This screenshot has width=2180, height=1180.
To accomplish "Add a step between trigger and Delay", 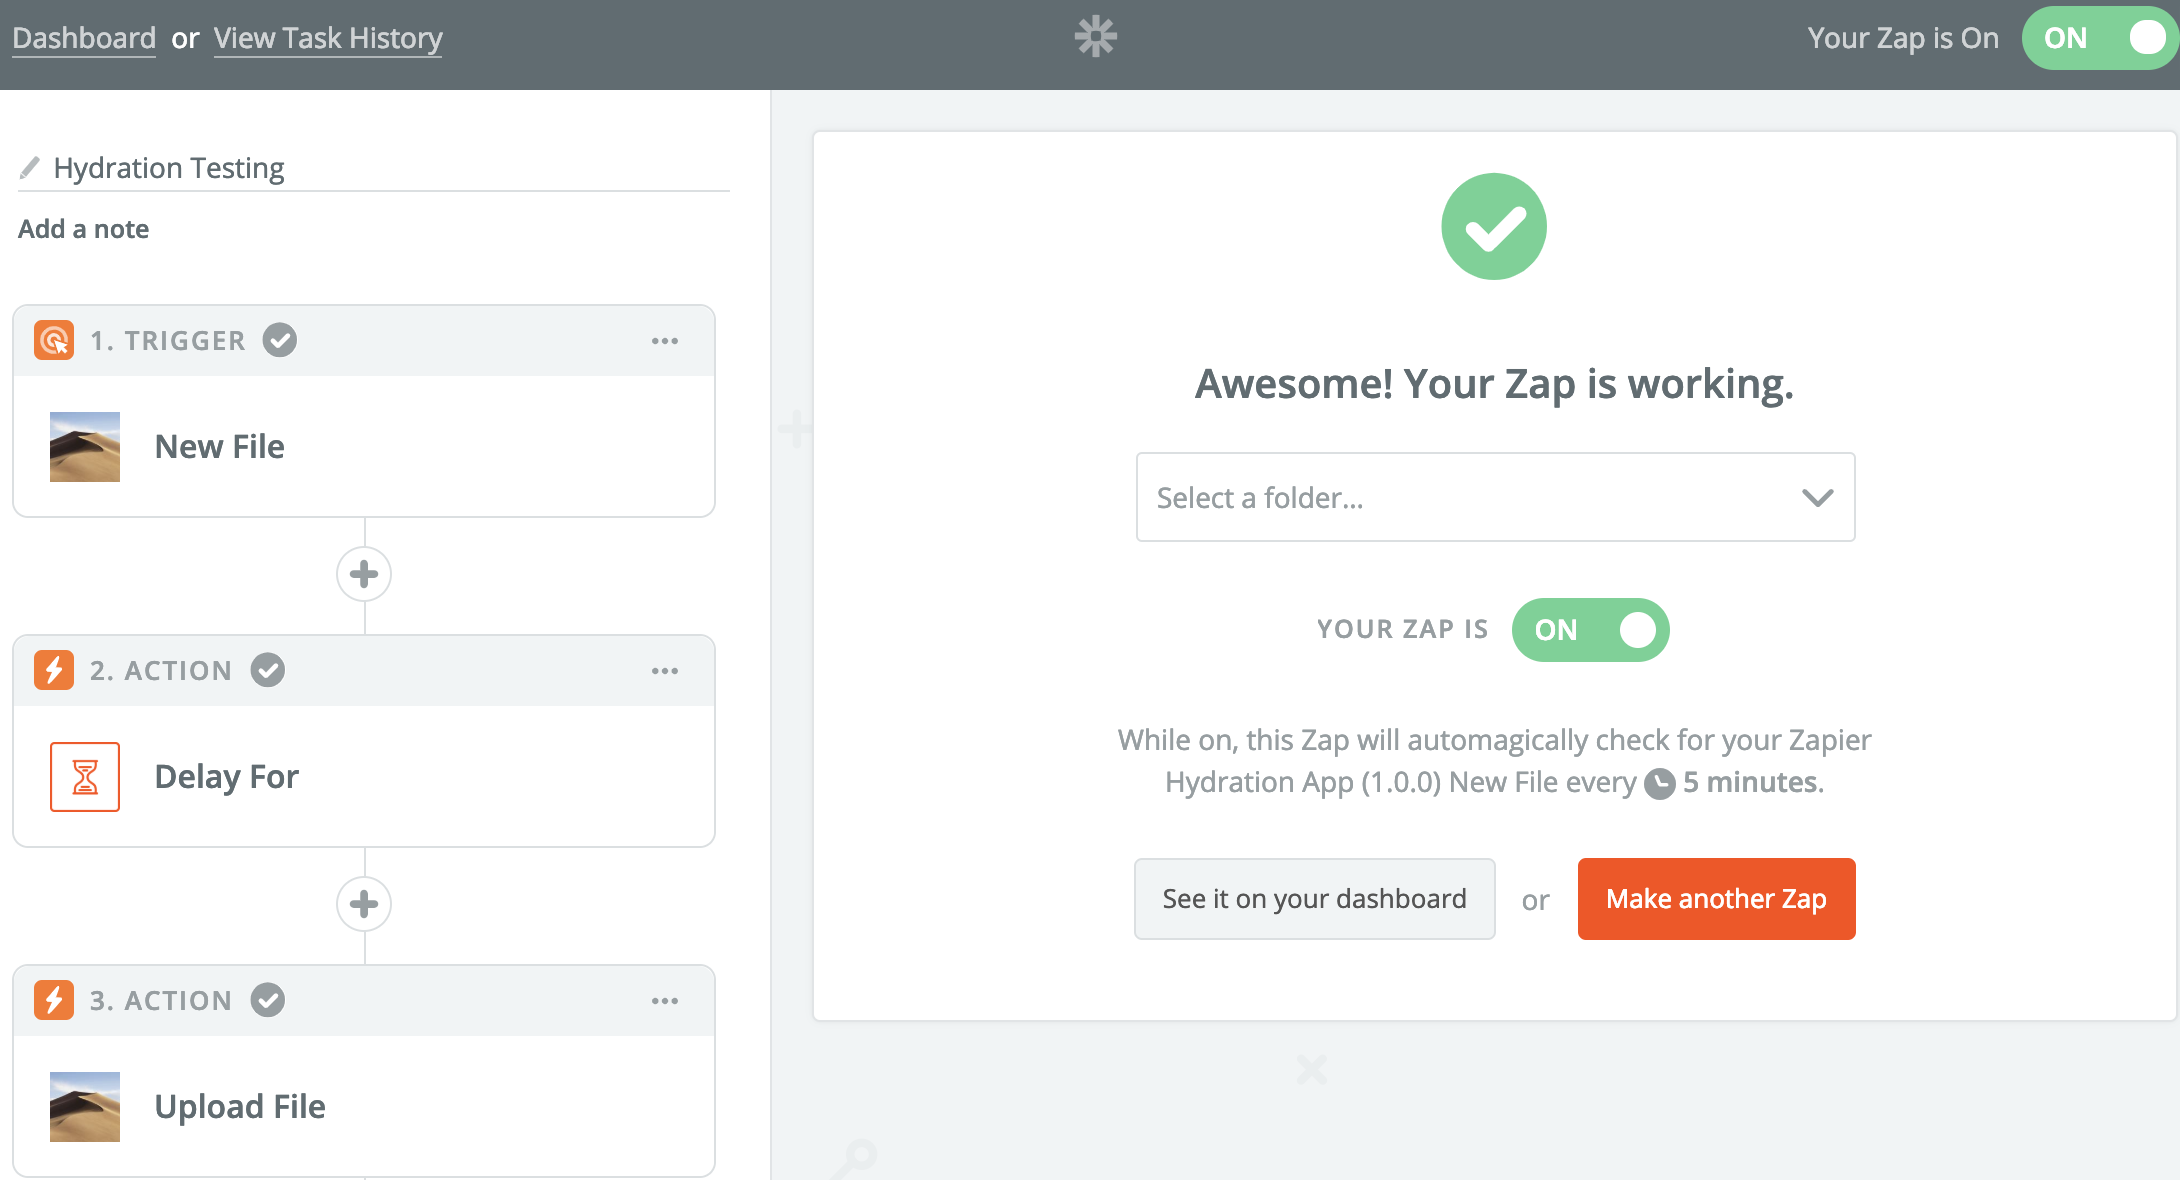I will (364, 574).
